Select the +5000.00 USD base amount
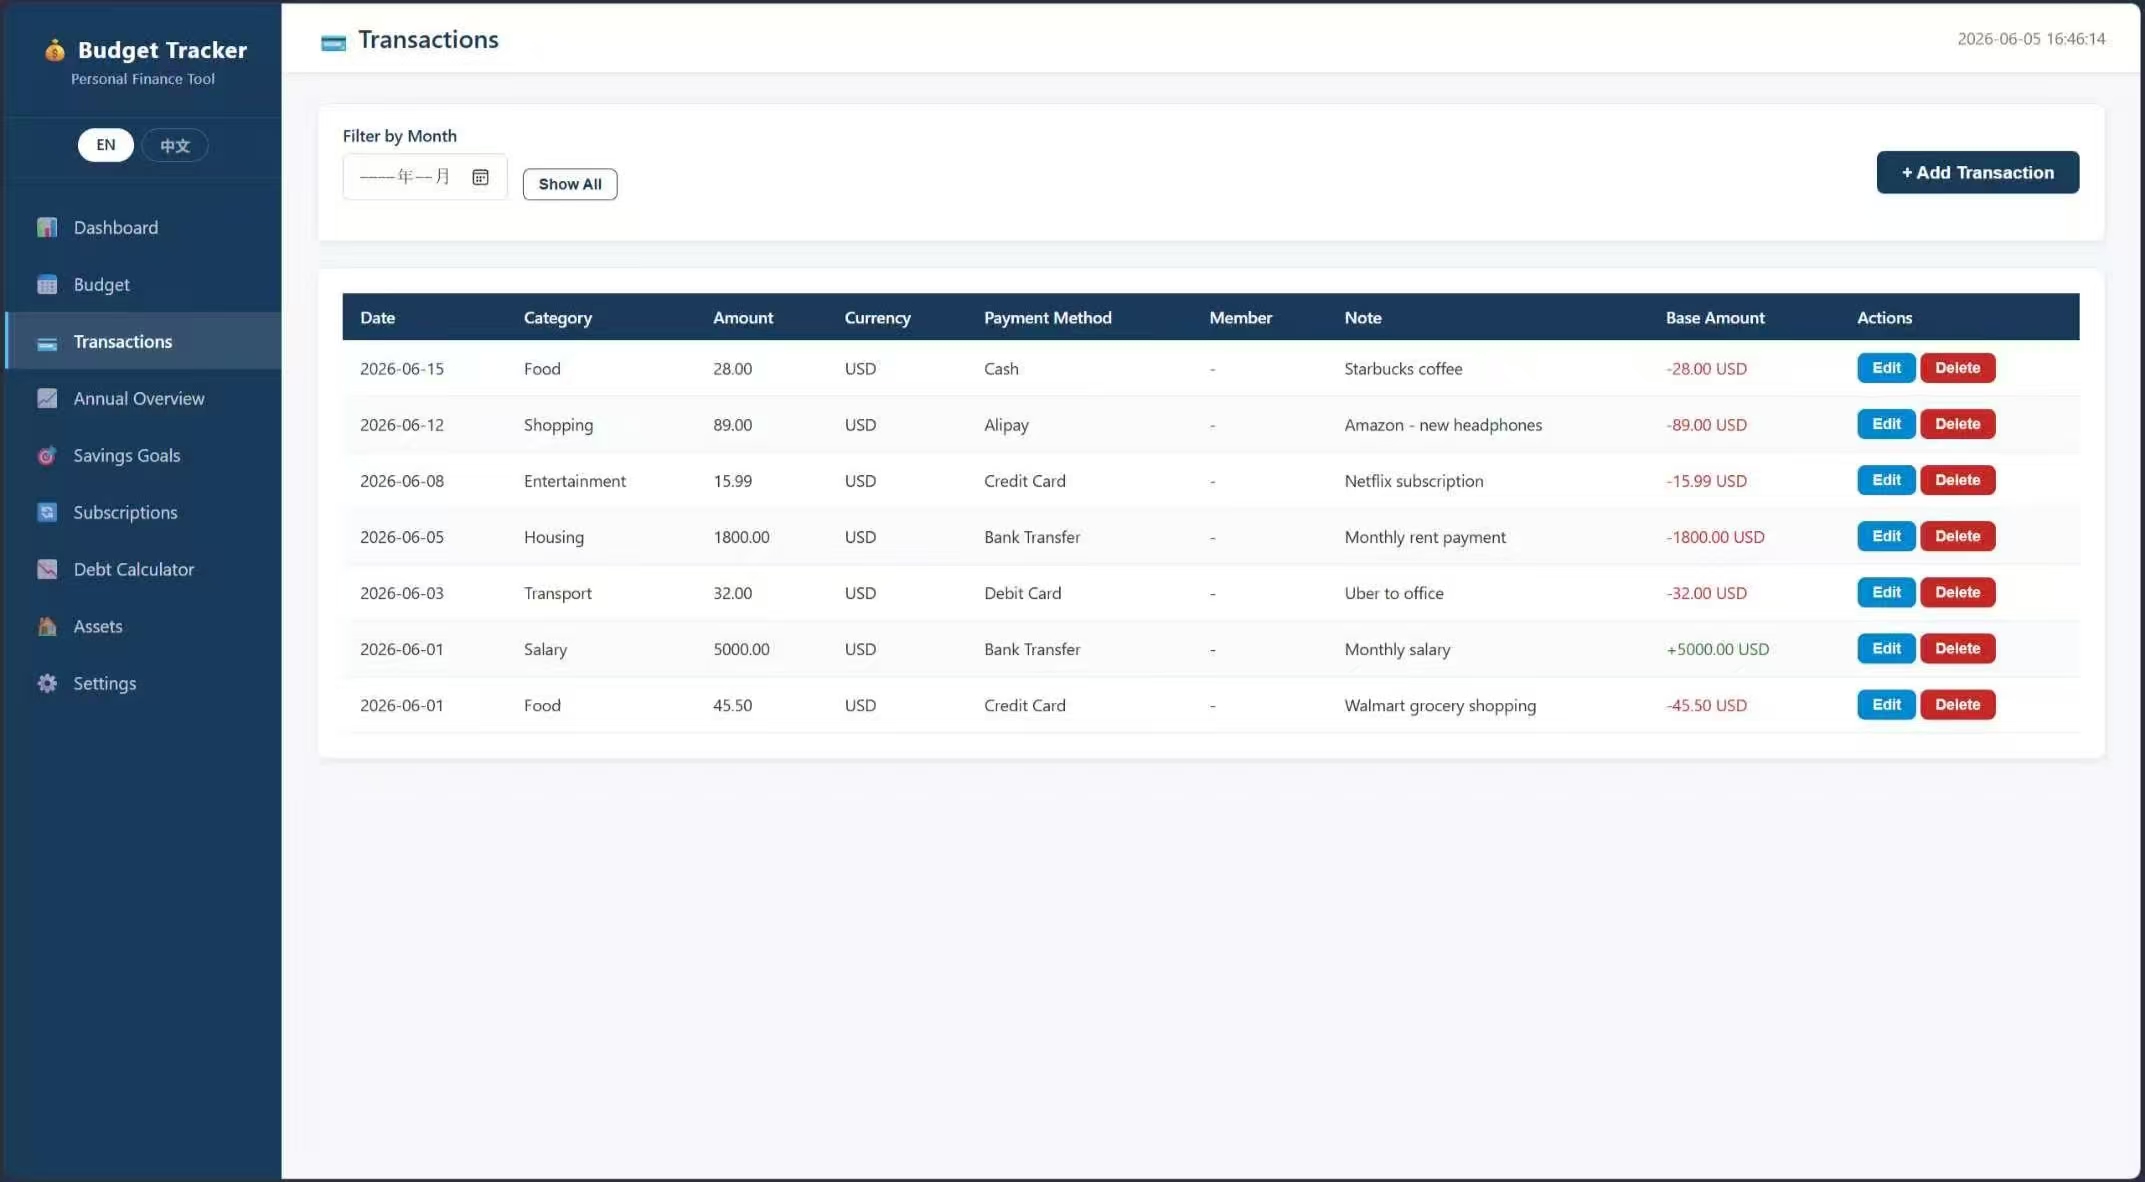Viewport: 2145px width, 1182px height. click(1717, 649)
